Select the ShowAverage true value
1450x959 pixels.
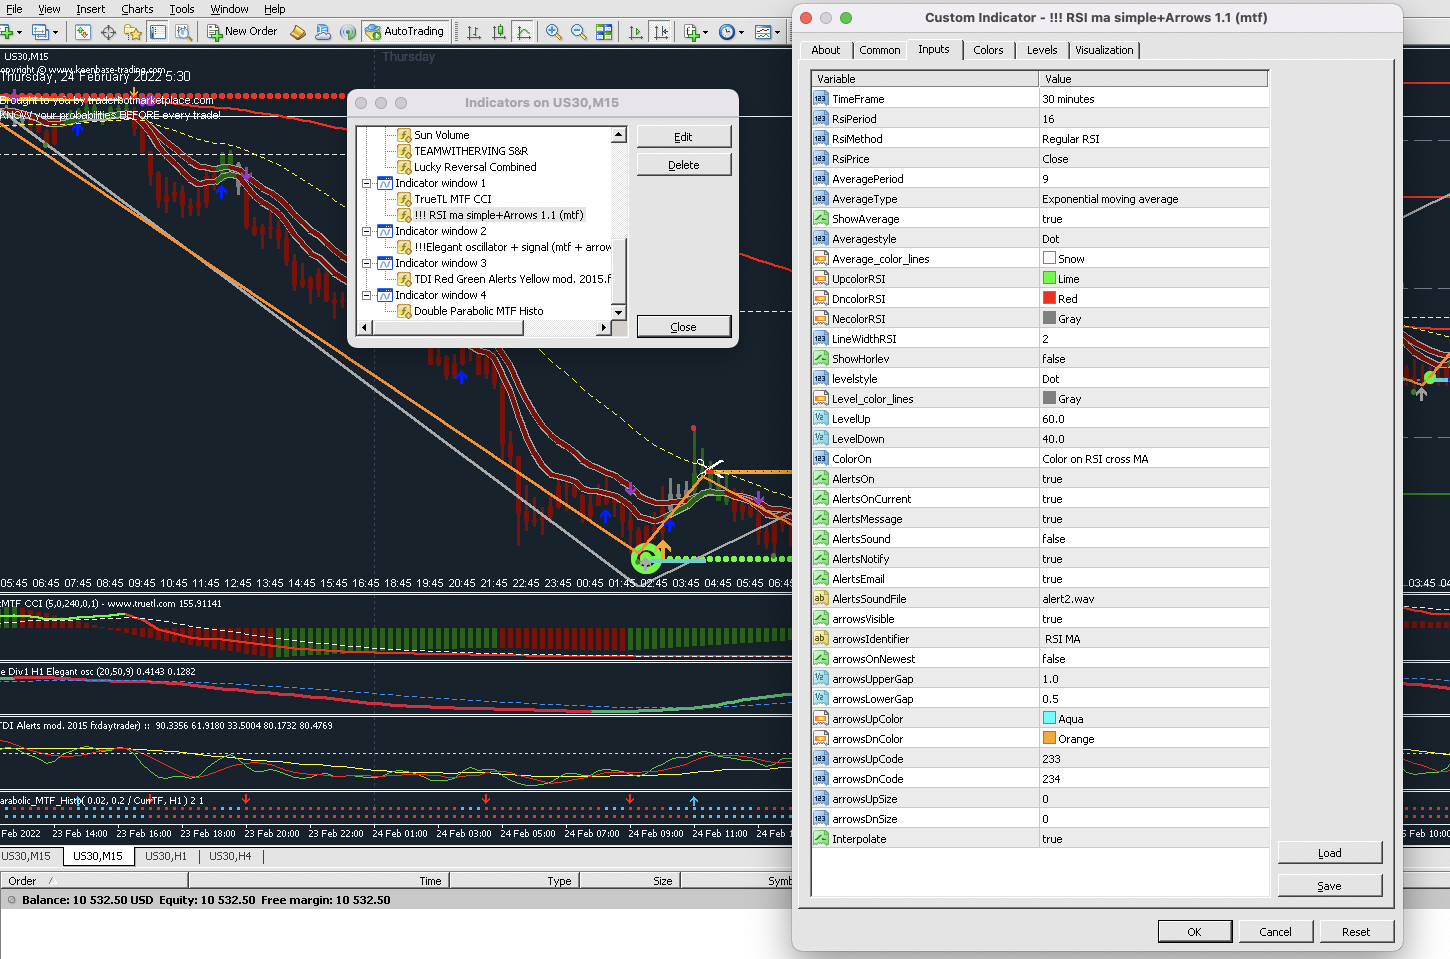(x=1153, y=219)
